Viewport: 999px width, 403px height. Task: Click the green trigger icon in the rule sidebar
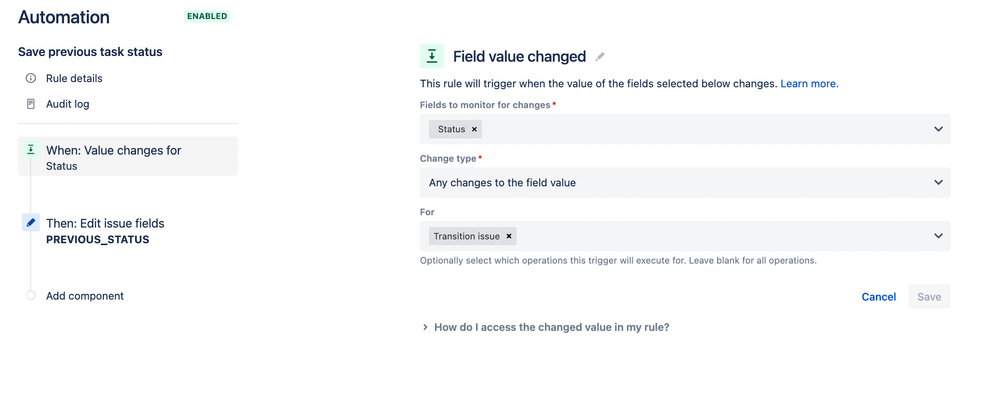(31, 150)
